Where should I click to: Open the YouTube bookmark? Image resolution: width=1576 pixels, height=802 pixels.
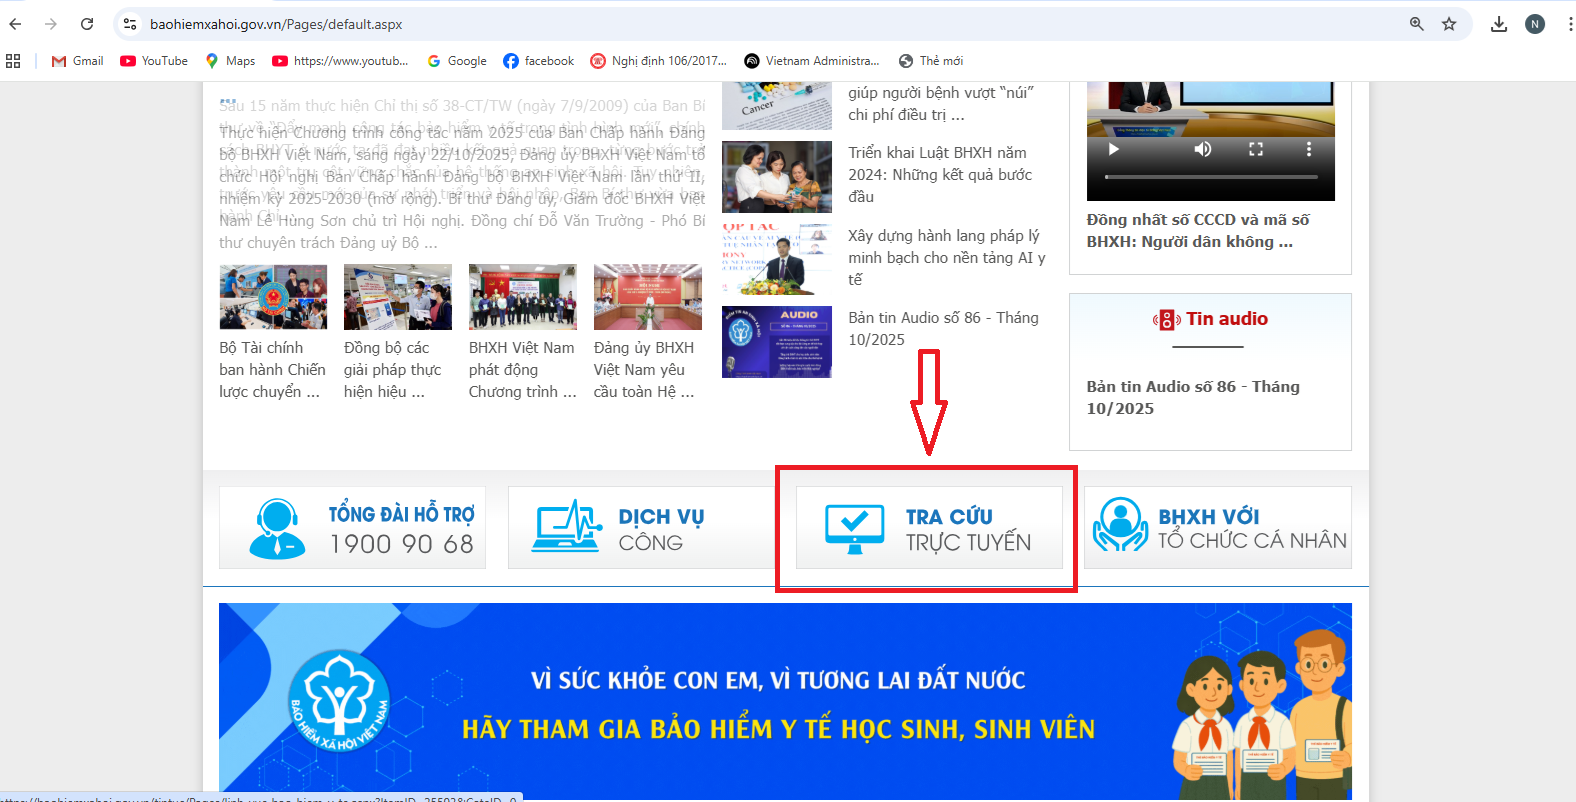pyautogui.click(x=154, y=61)
